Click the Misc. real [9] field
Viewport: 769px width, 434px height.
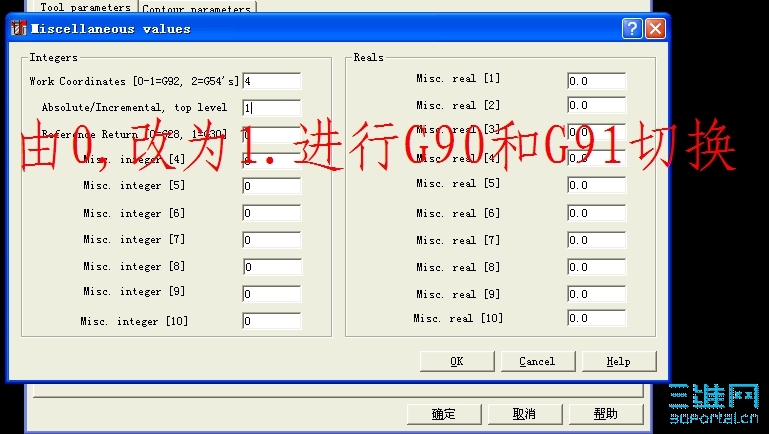point(596,294)
